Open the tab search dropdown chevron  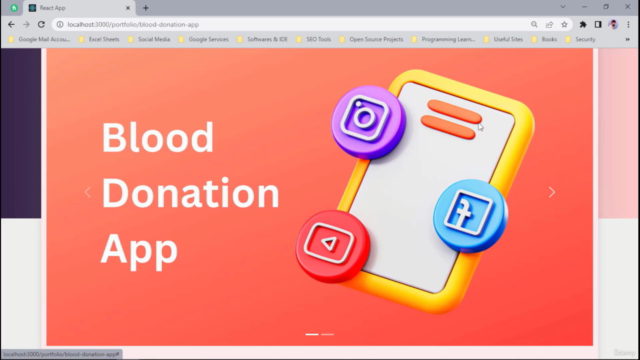[563, 7]
